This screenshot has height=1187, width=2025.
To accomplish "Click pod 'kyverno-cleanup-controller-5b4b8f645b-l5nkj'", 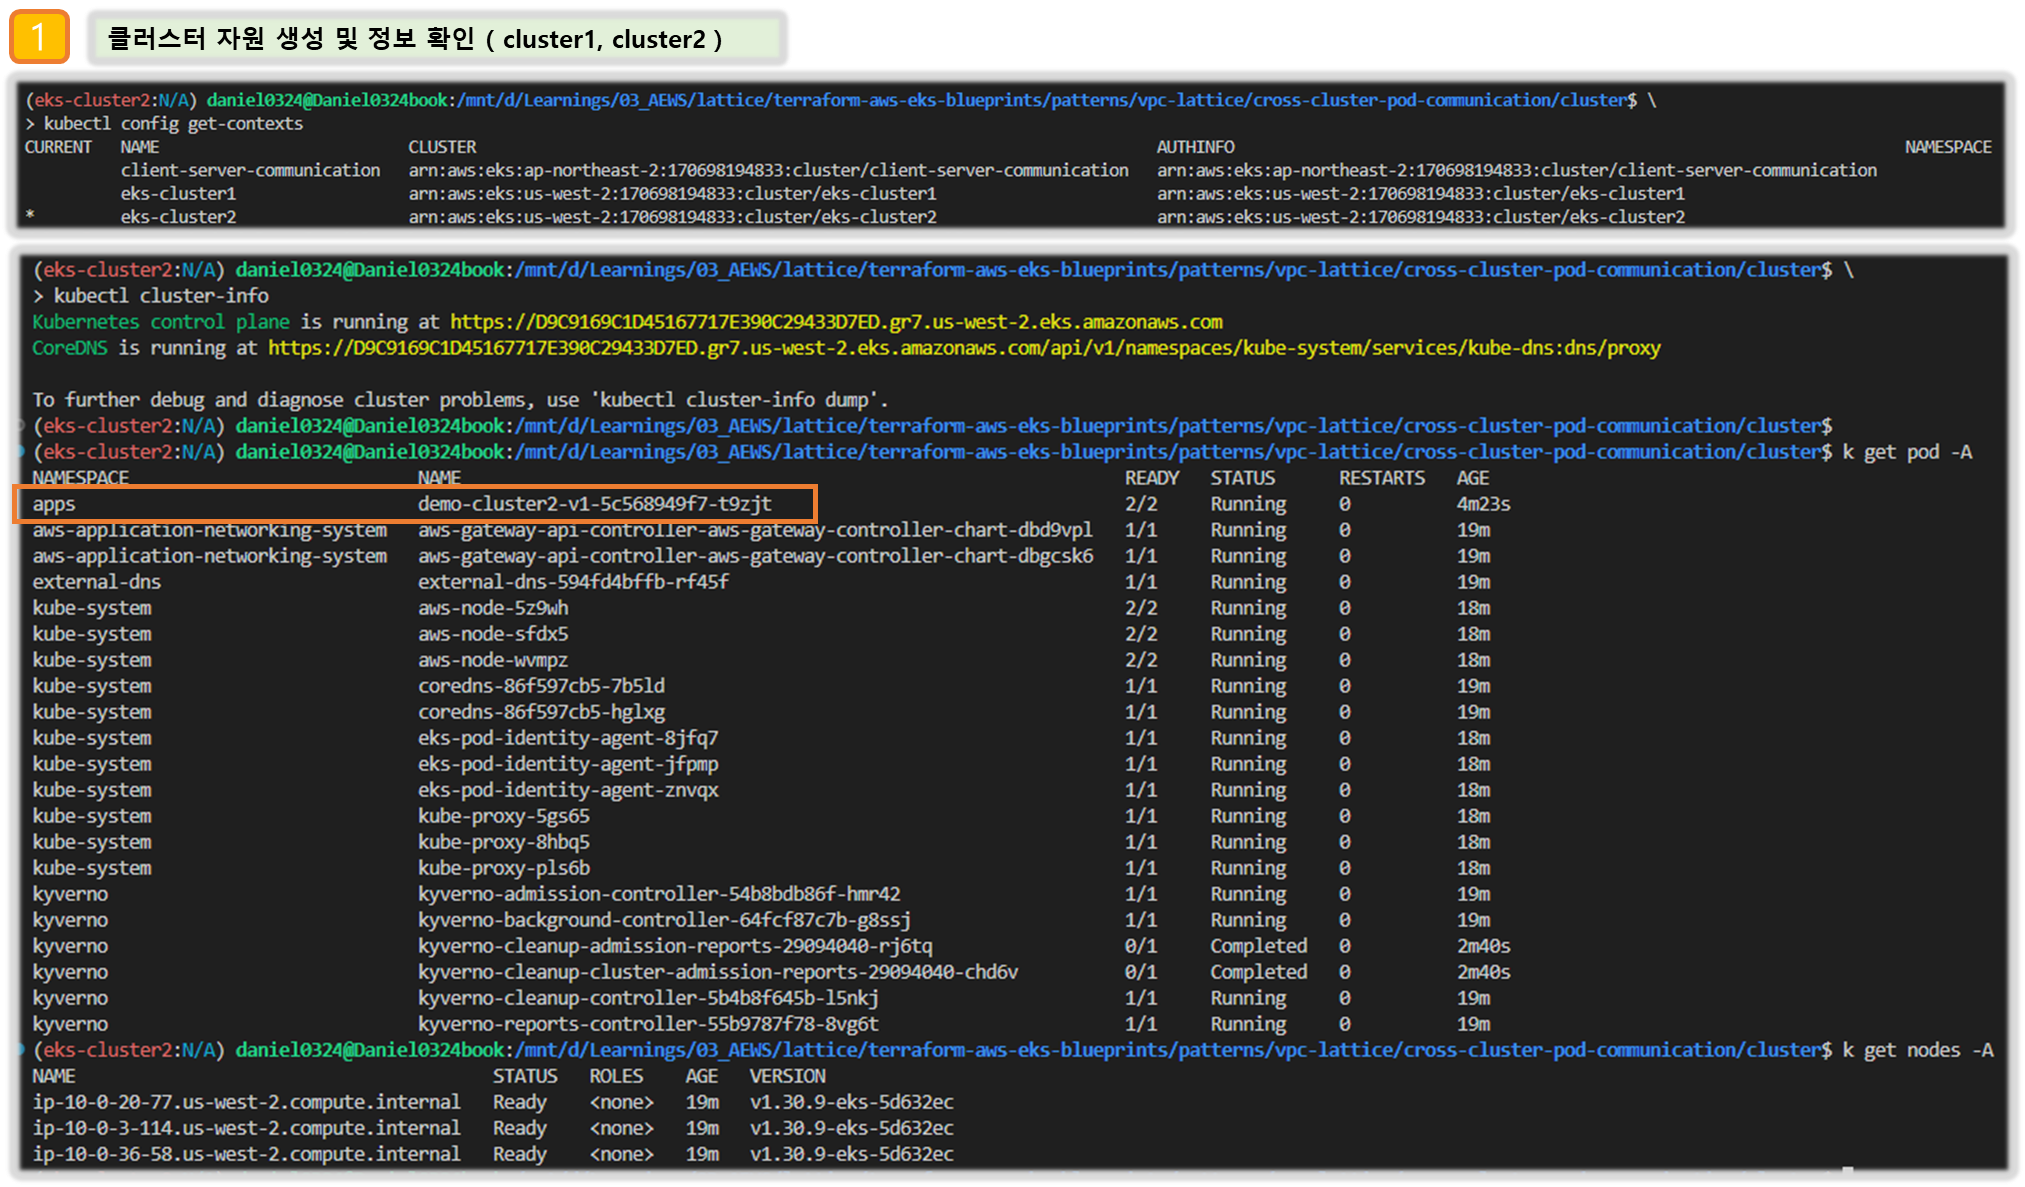I will [648, 998].
